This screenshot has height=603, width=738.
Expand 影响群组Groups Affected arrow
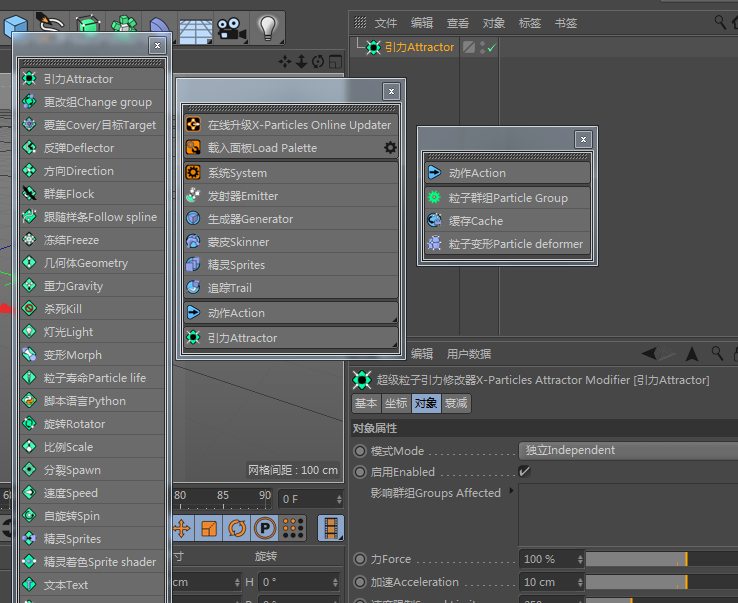point(511,491)
